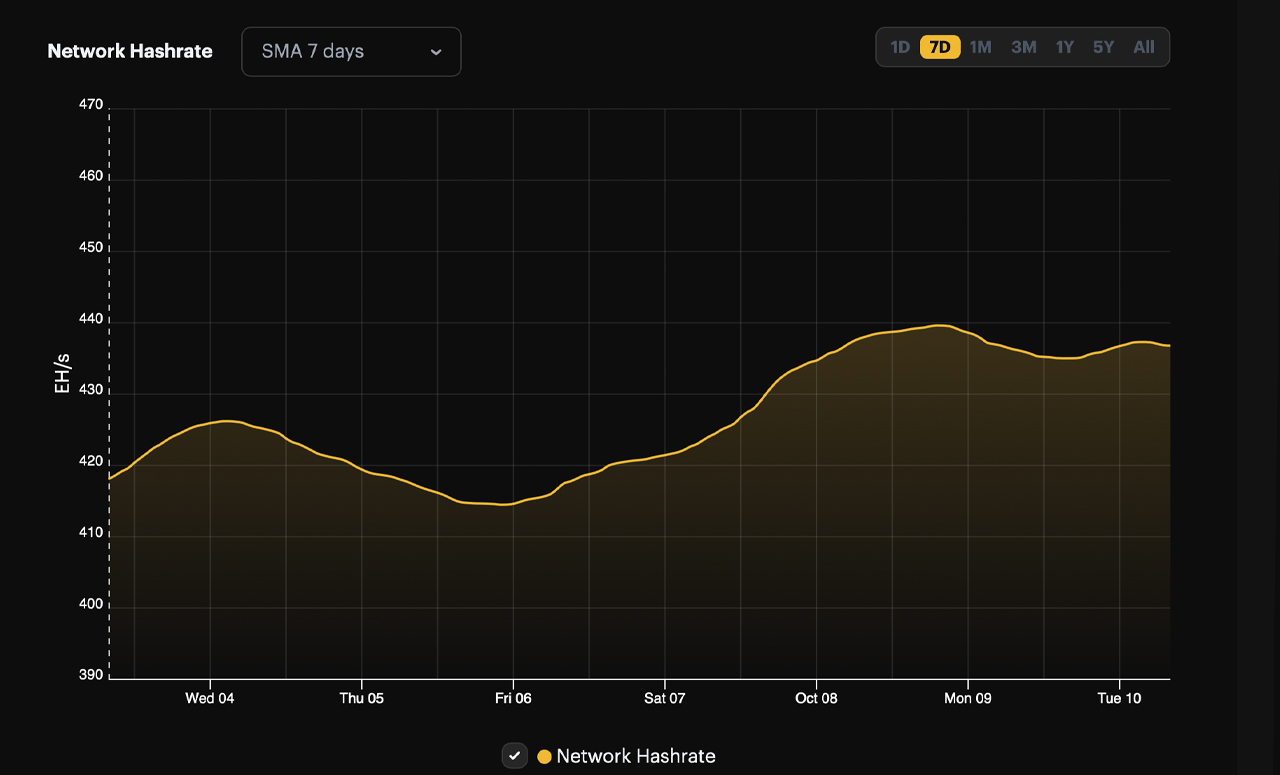Show the All time range
This screenshot has width=1280, height=775.
pyautogui.click(x=1144, y=47)
